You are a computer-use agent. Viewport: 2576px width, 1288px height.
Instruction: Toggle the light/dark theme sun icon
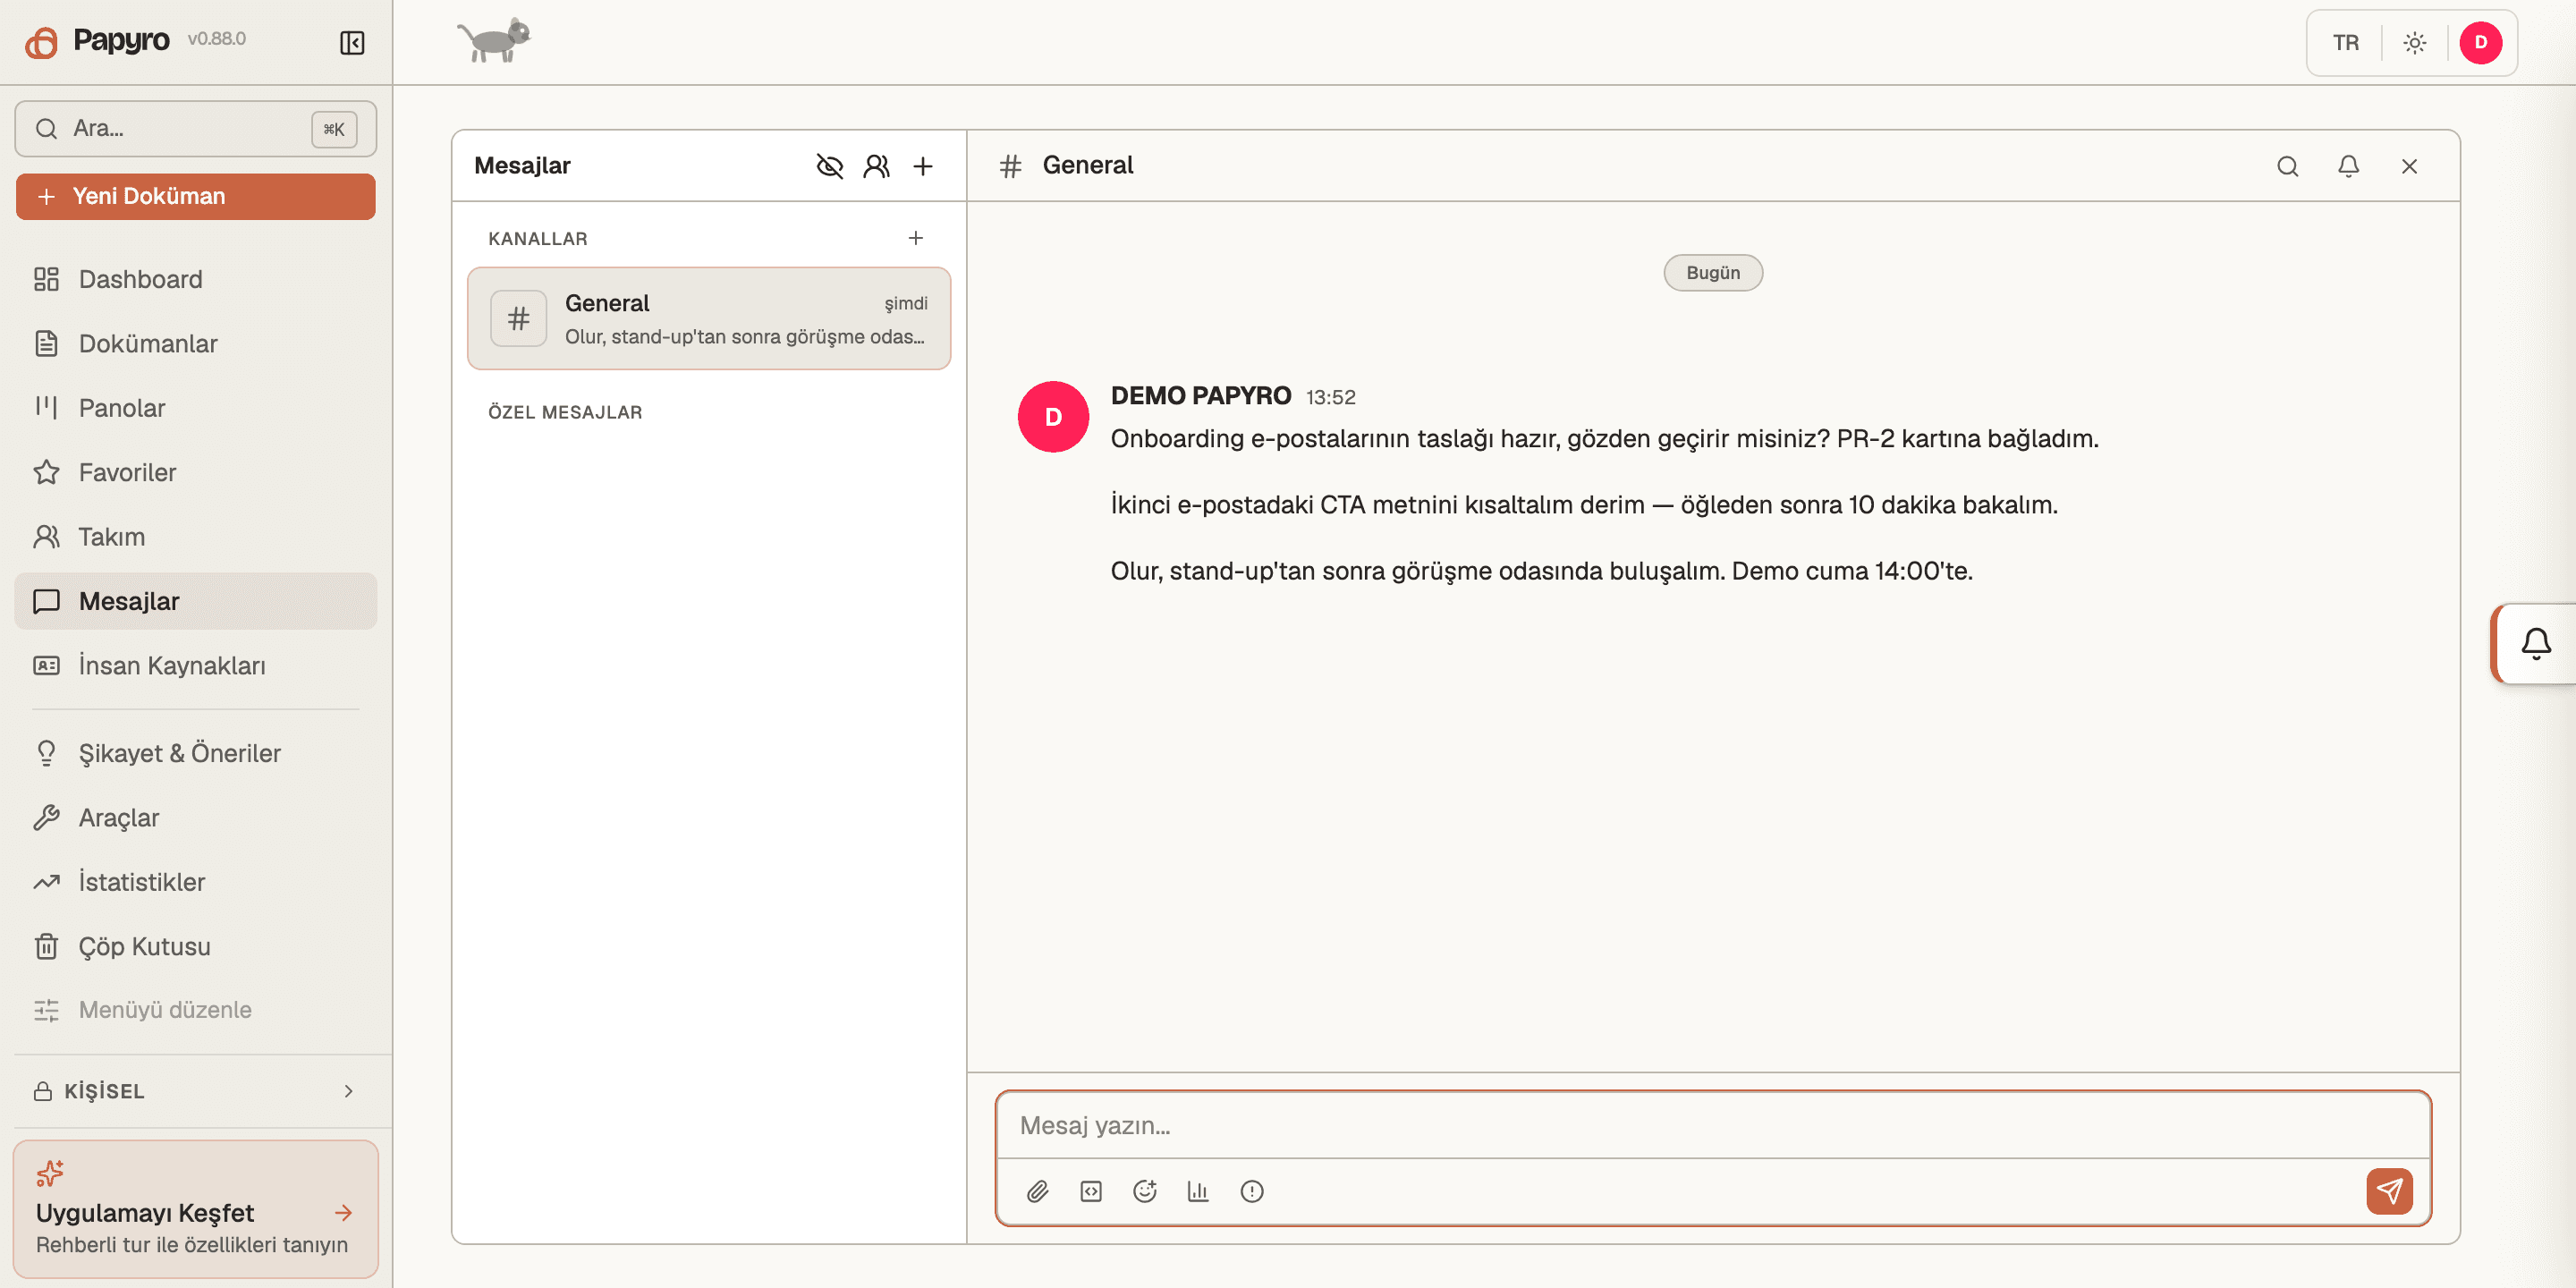click(x=2414, y=42)
